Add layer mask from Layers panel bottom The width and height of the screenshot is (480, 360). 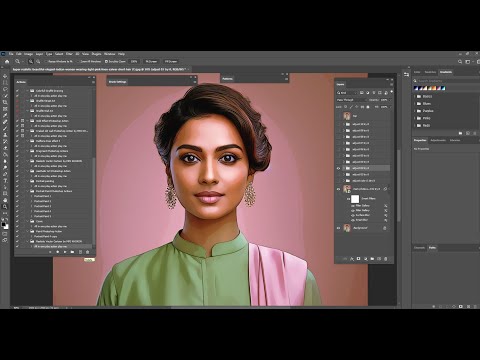click(358, 259)
